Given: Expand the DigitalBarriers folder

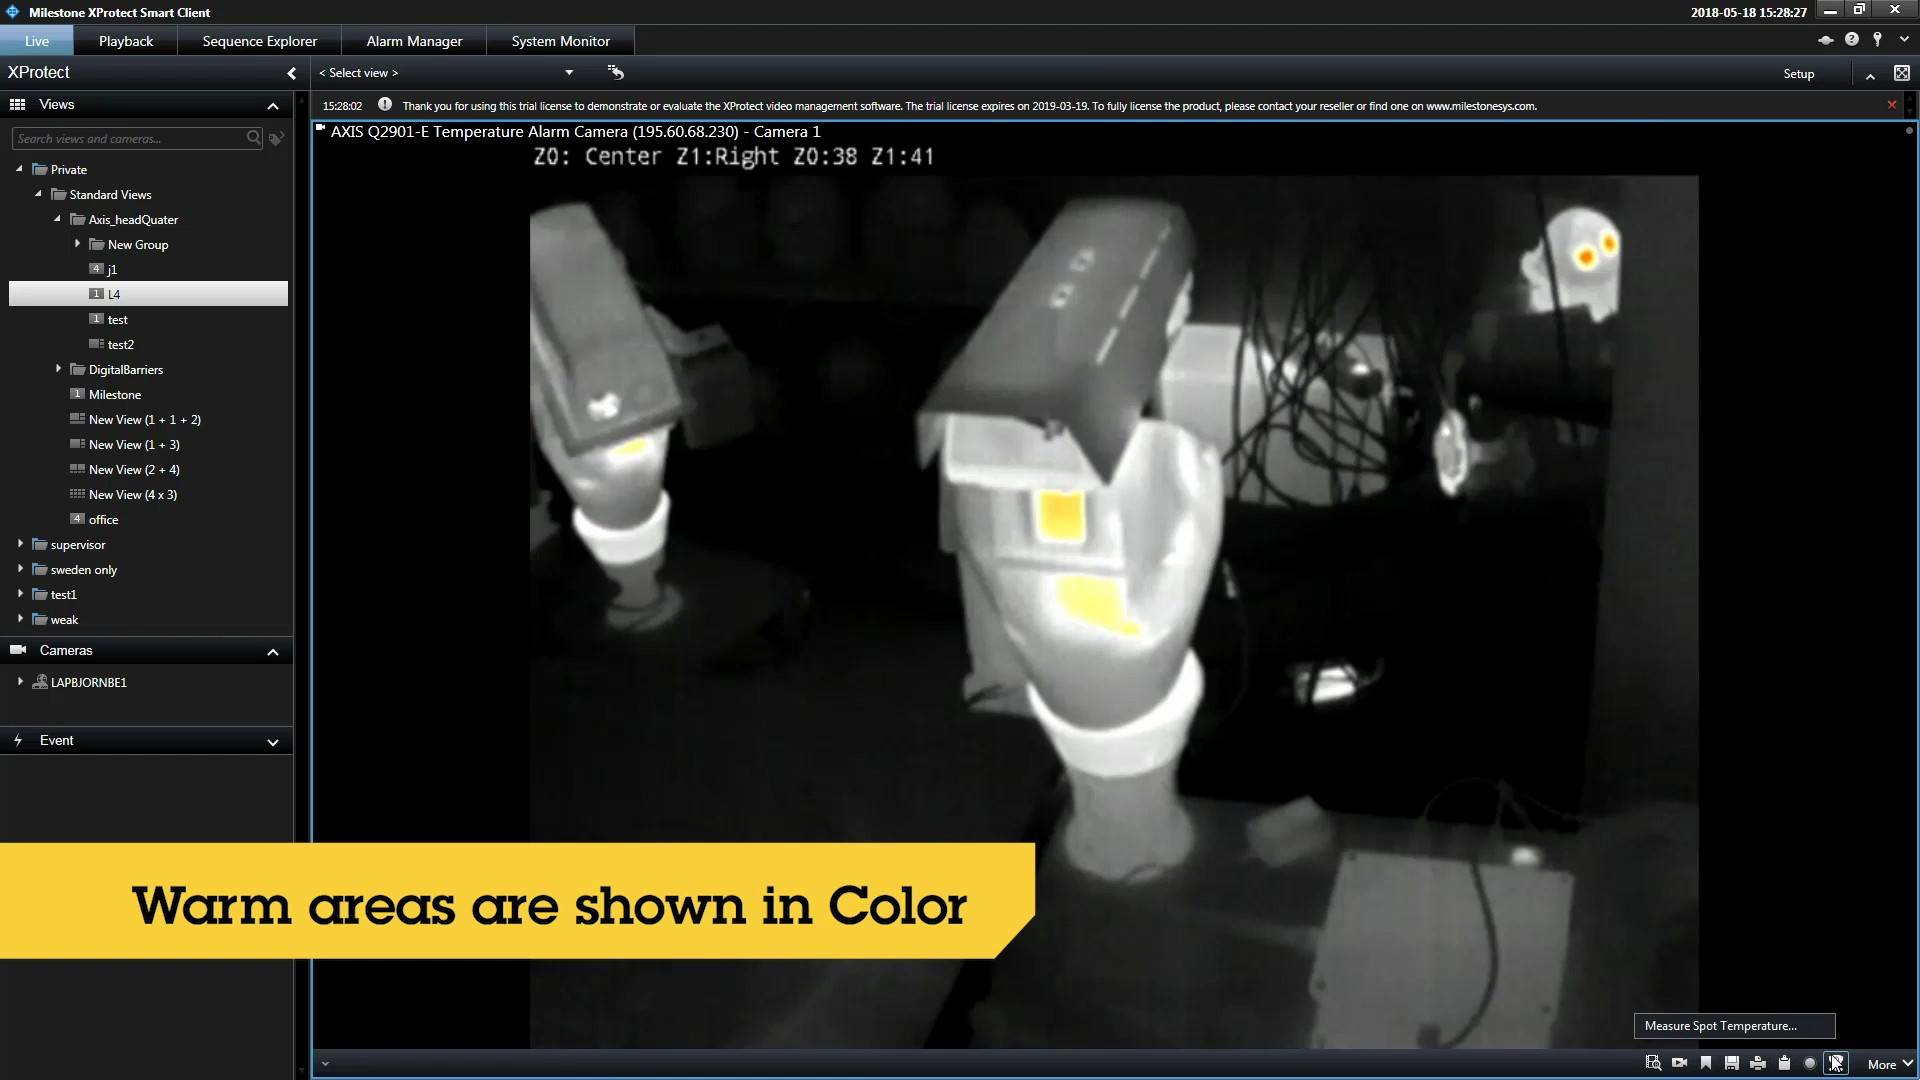Looking at the screenshot, I should [58, 369].
